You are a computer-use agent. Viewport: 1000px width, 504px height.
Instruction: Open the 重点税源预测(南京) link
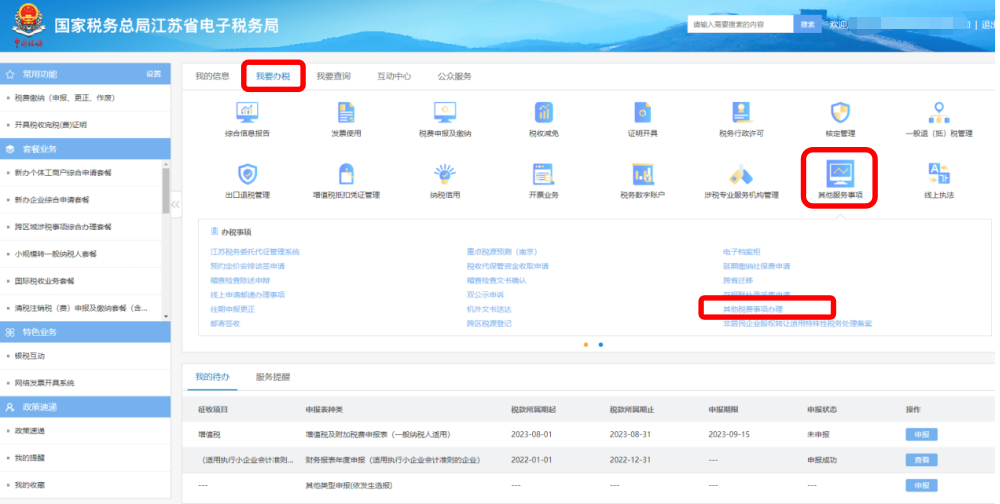click(502, 252)
